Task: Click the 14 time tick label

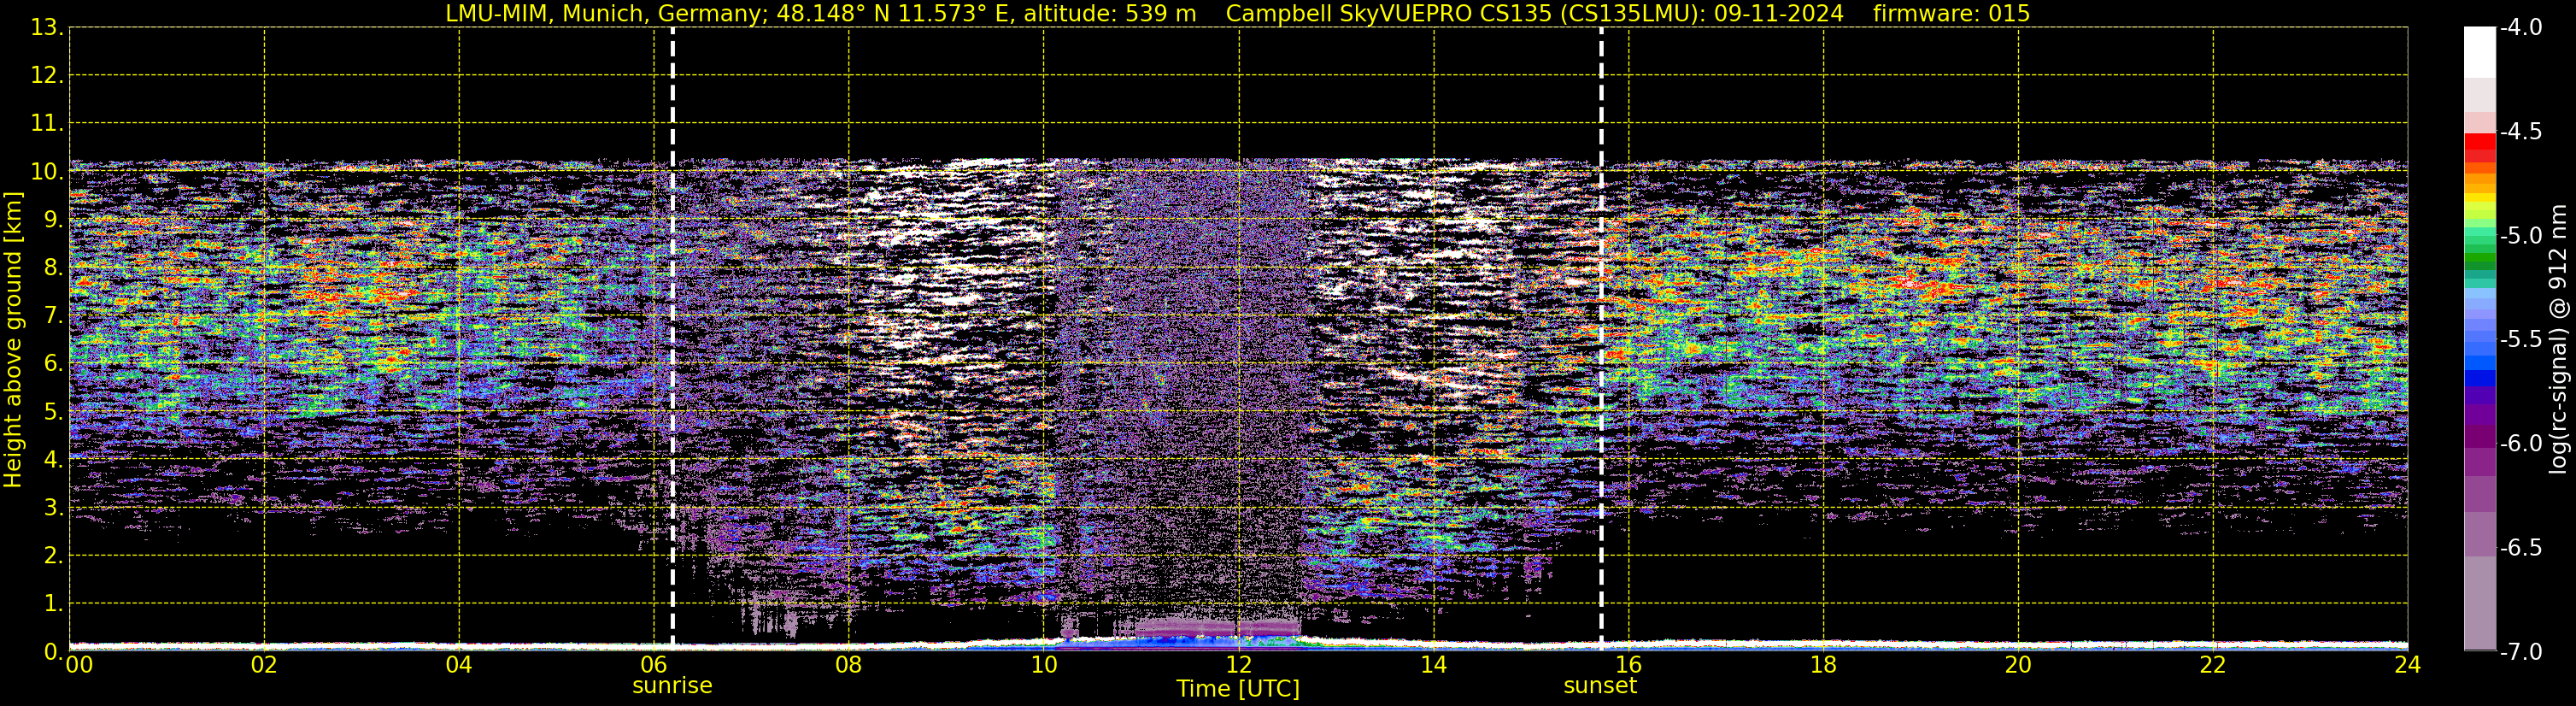Action: 1434,665
